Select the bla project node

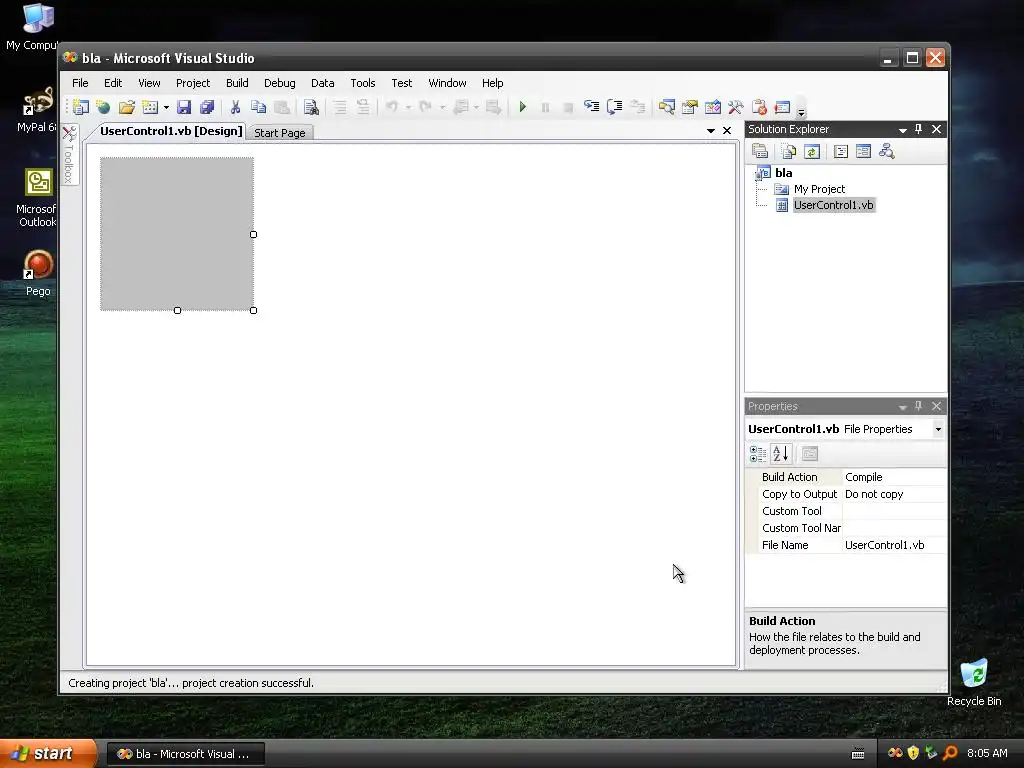[784, 173]
